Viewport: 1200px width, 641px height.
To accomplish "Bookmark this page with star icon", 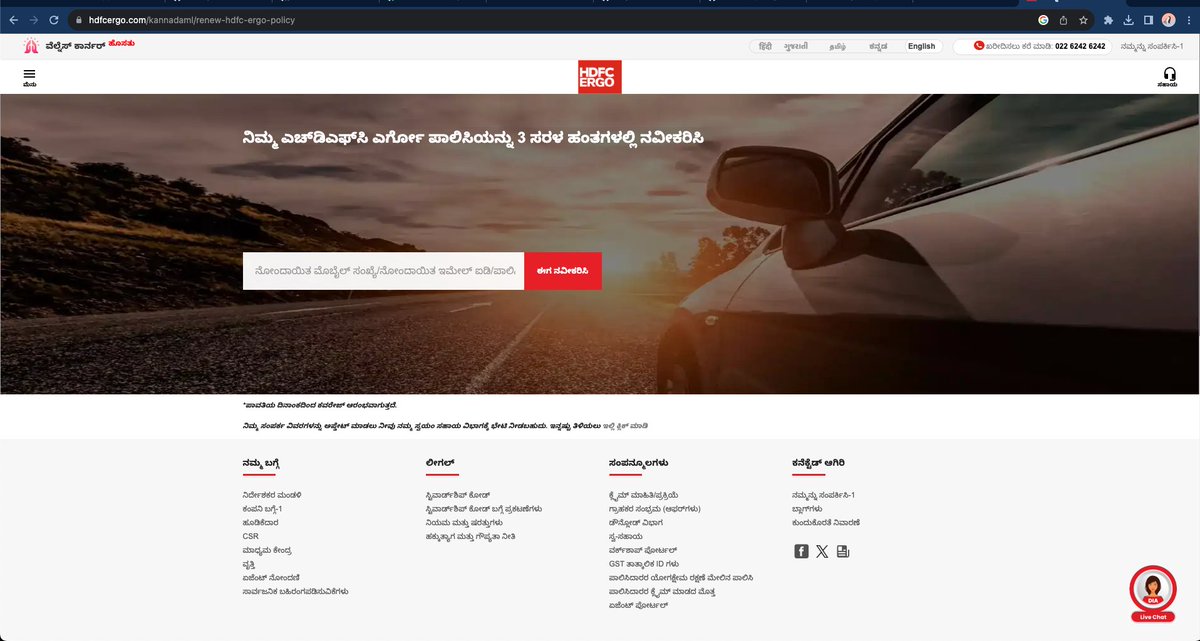I will pos(1083,20).
